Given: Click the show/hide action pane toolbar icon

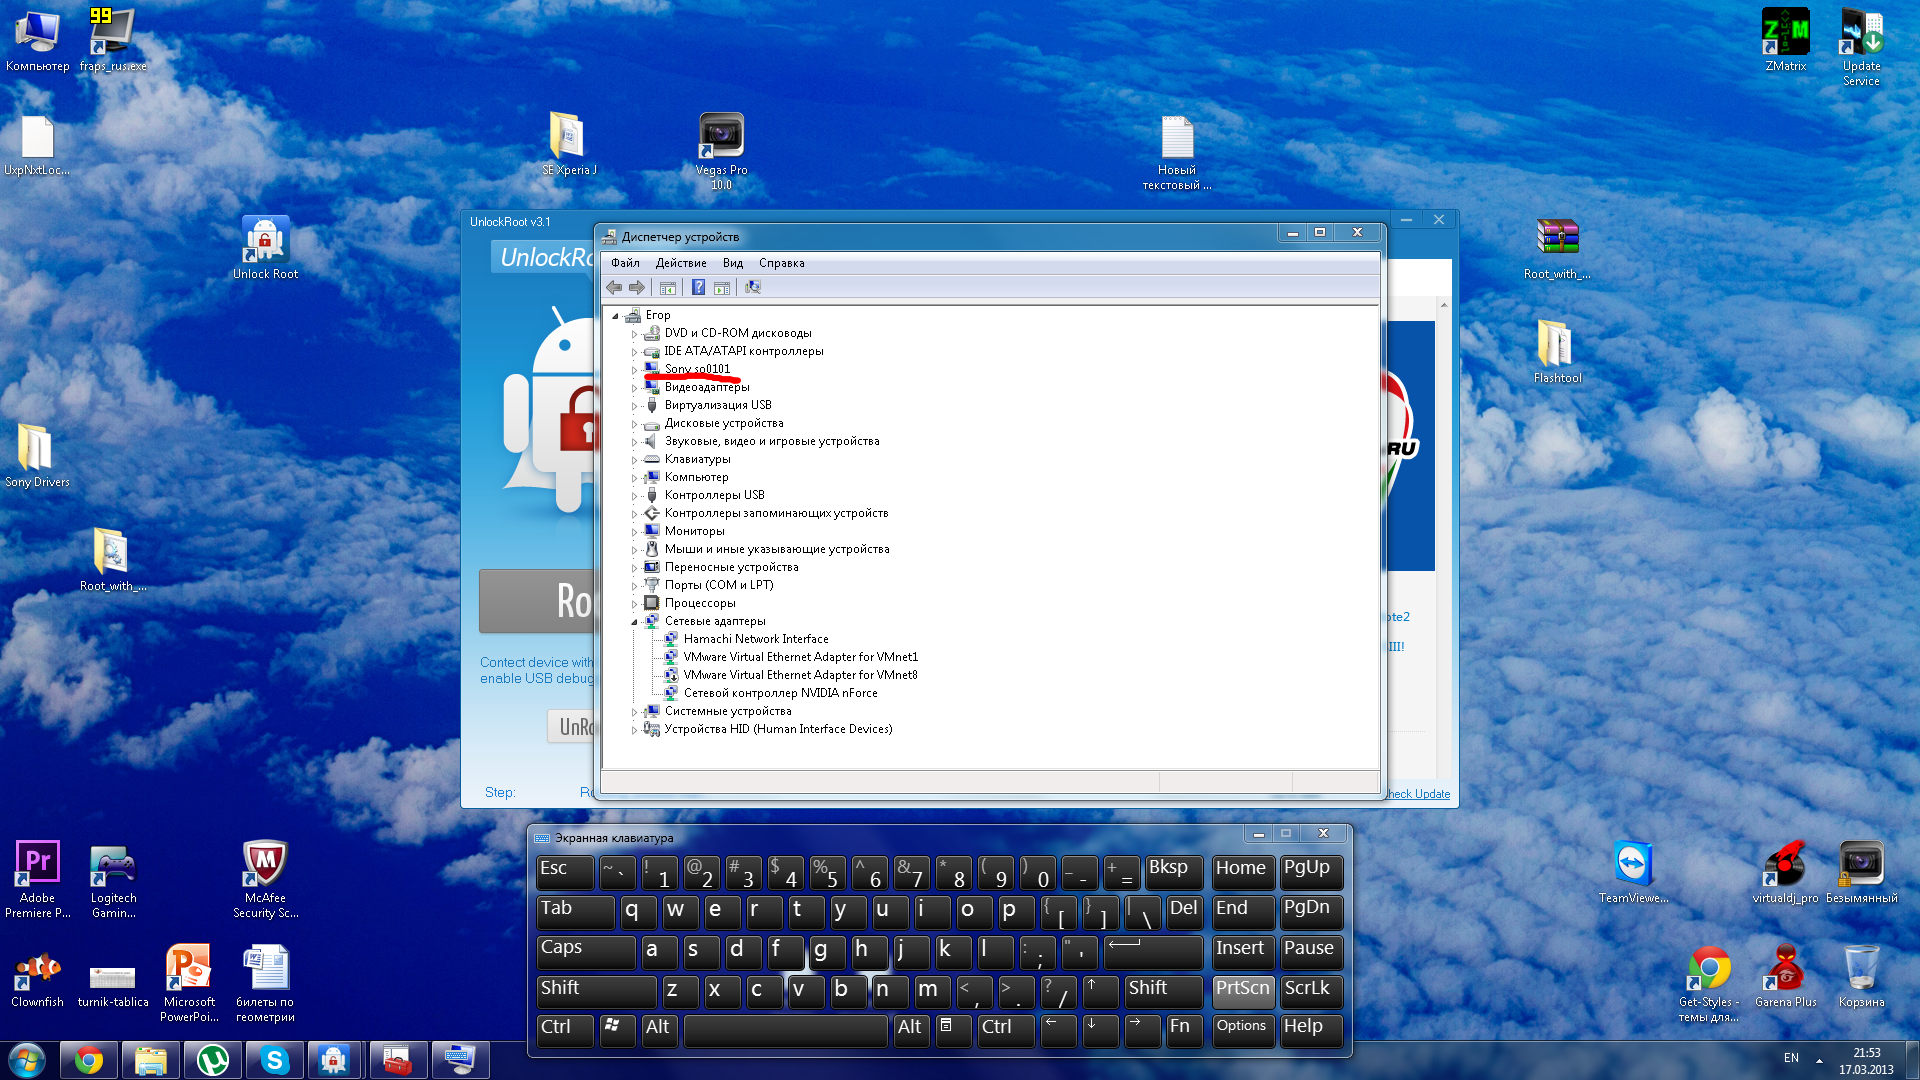Looking at the screenshot, I should coord(722,288).
